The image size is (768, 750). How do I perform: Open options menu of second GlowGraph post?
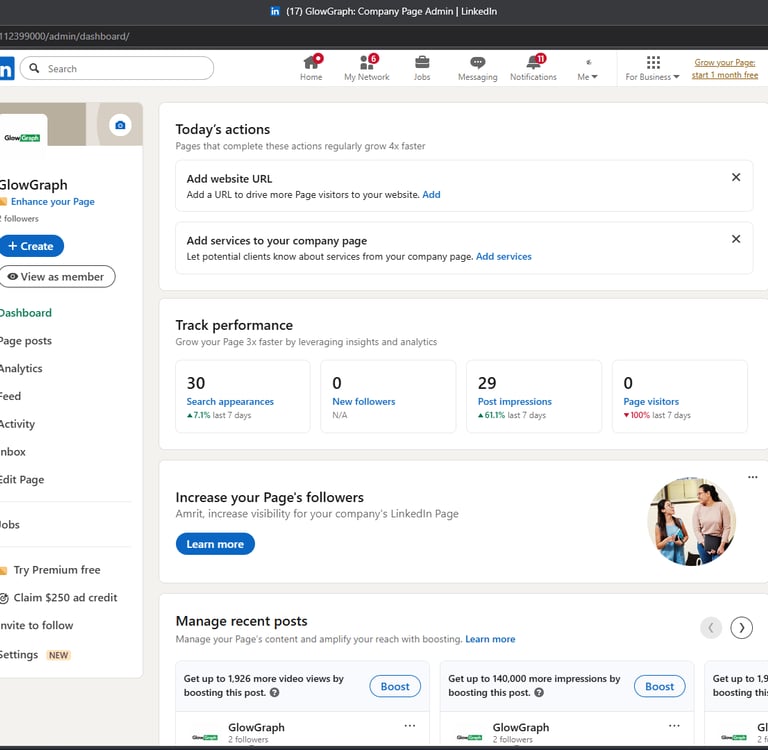pos(674,726)
